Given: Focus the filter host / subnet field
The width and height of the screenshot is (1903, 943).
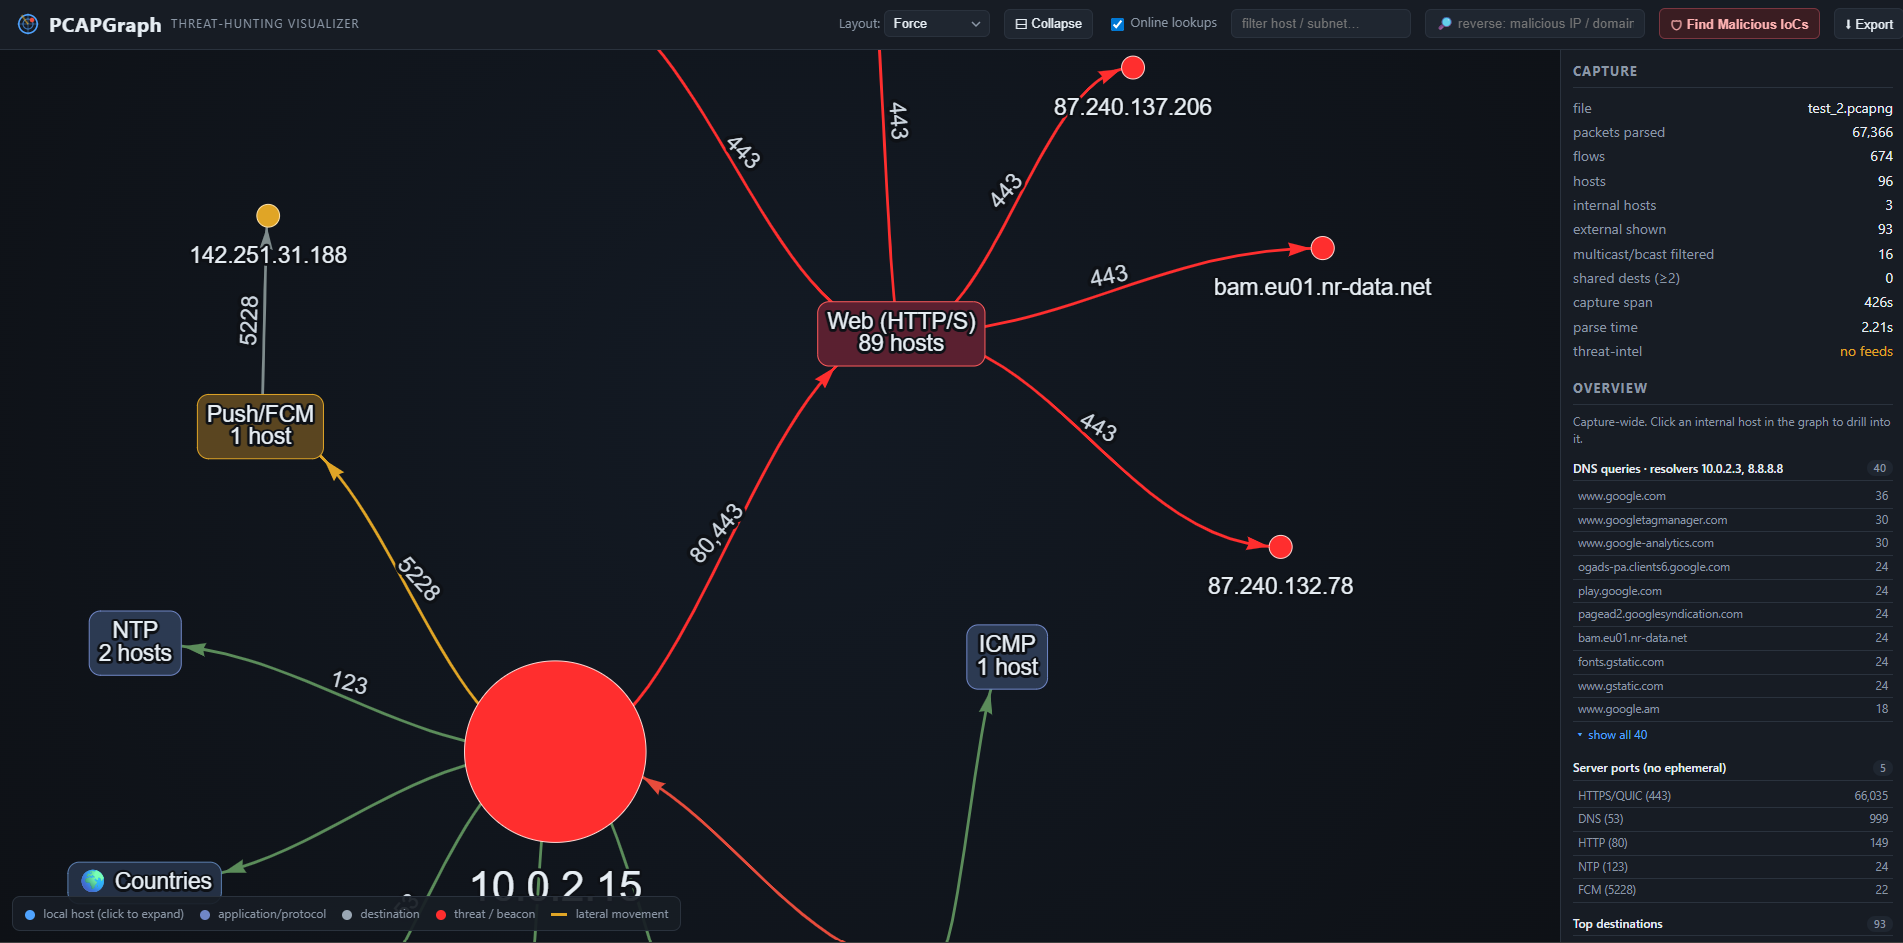Looking at the screenshot, I should coord(1320,24).
